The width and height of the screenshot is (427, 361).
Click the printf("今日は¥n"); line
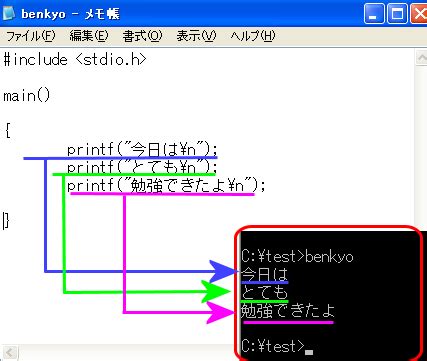pos(142,149)
